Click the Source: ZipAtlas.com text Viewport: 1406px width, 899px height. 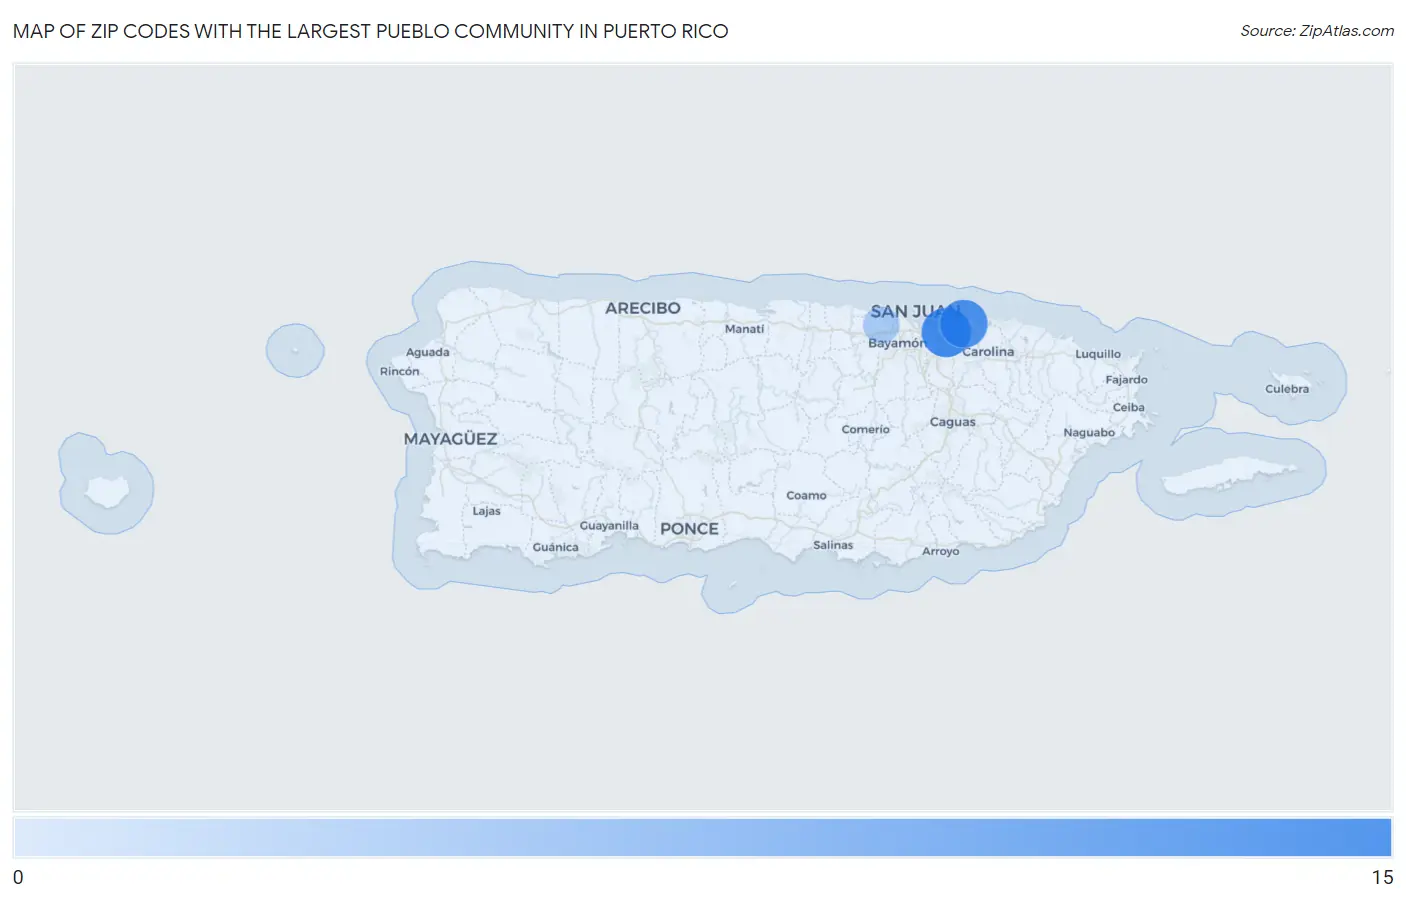tap(1317, 31)
